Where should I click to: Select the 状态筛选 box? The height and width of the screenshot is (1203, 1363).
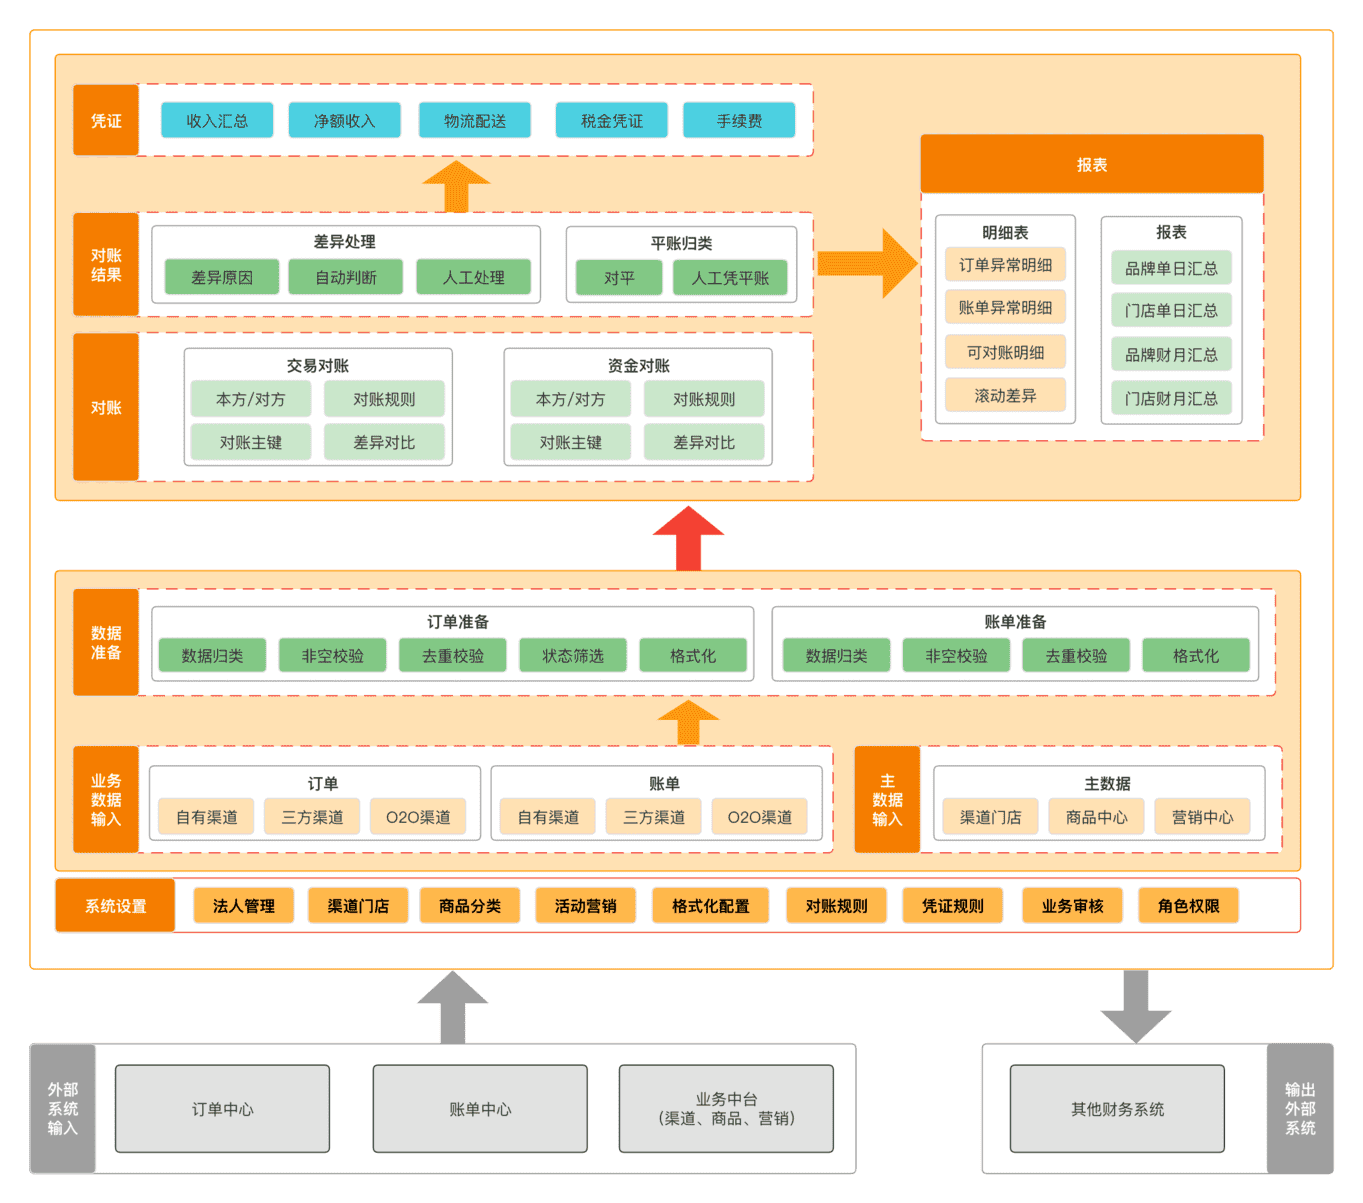(x=573, y=656)
